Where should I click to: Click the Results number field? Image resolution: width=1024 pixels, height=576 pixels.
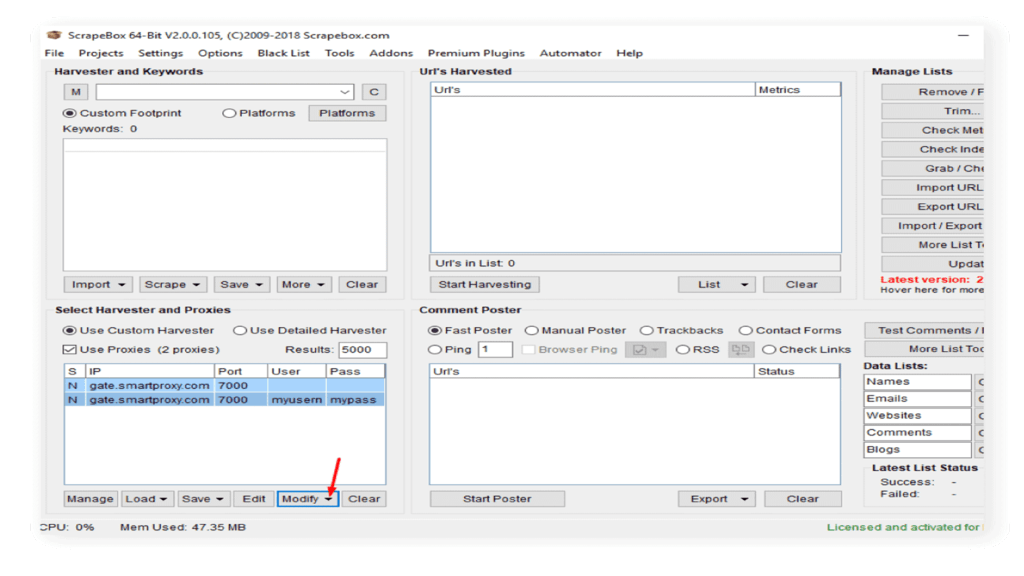click(362, 349)
